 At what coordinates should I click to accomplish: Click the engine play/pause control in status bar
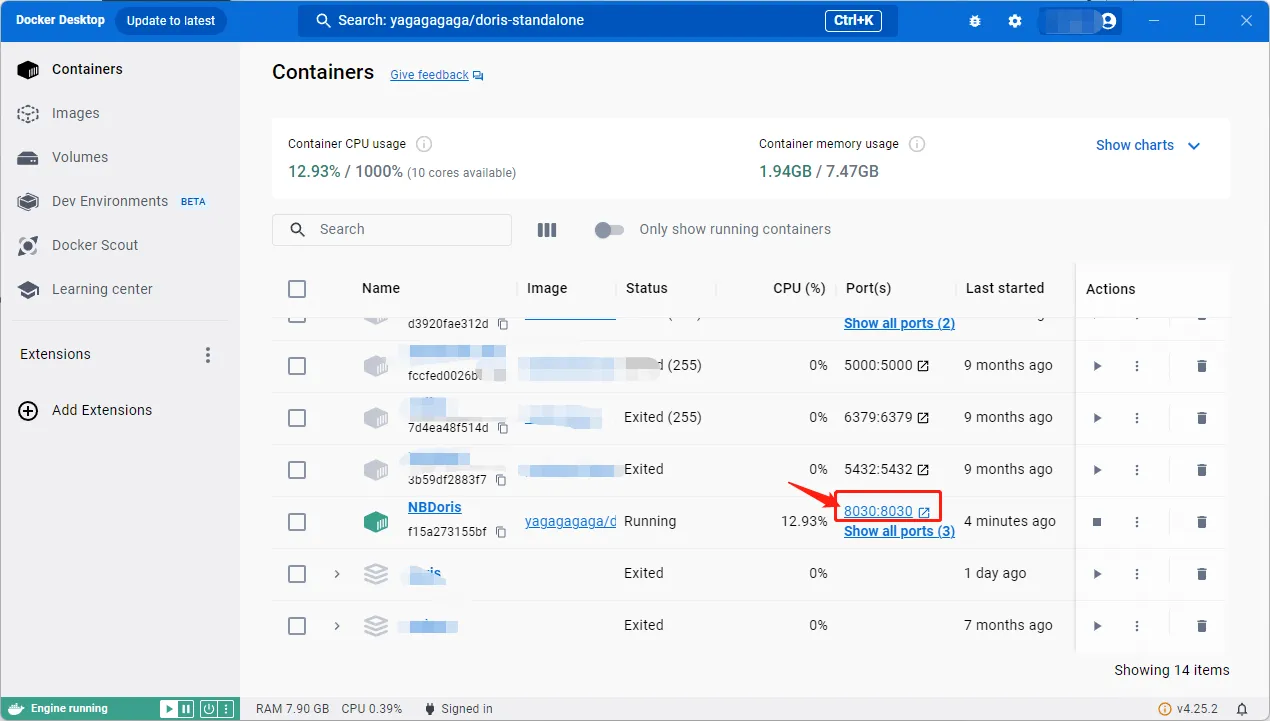[x=177, y=709]
